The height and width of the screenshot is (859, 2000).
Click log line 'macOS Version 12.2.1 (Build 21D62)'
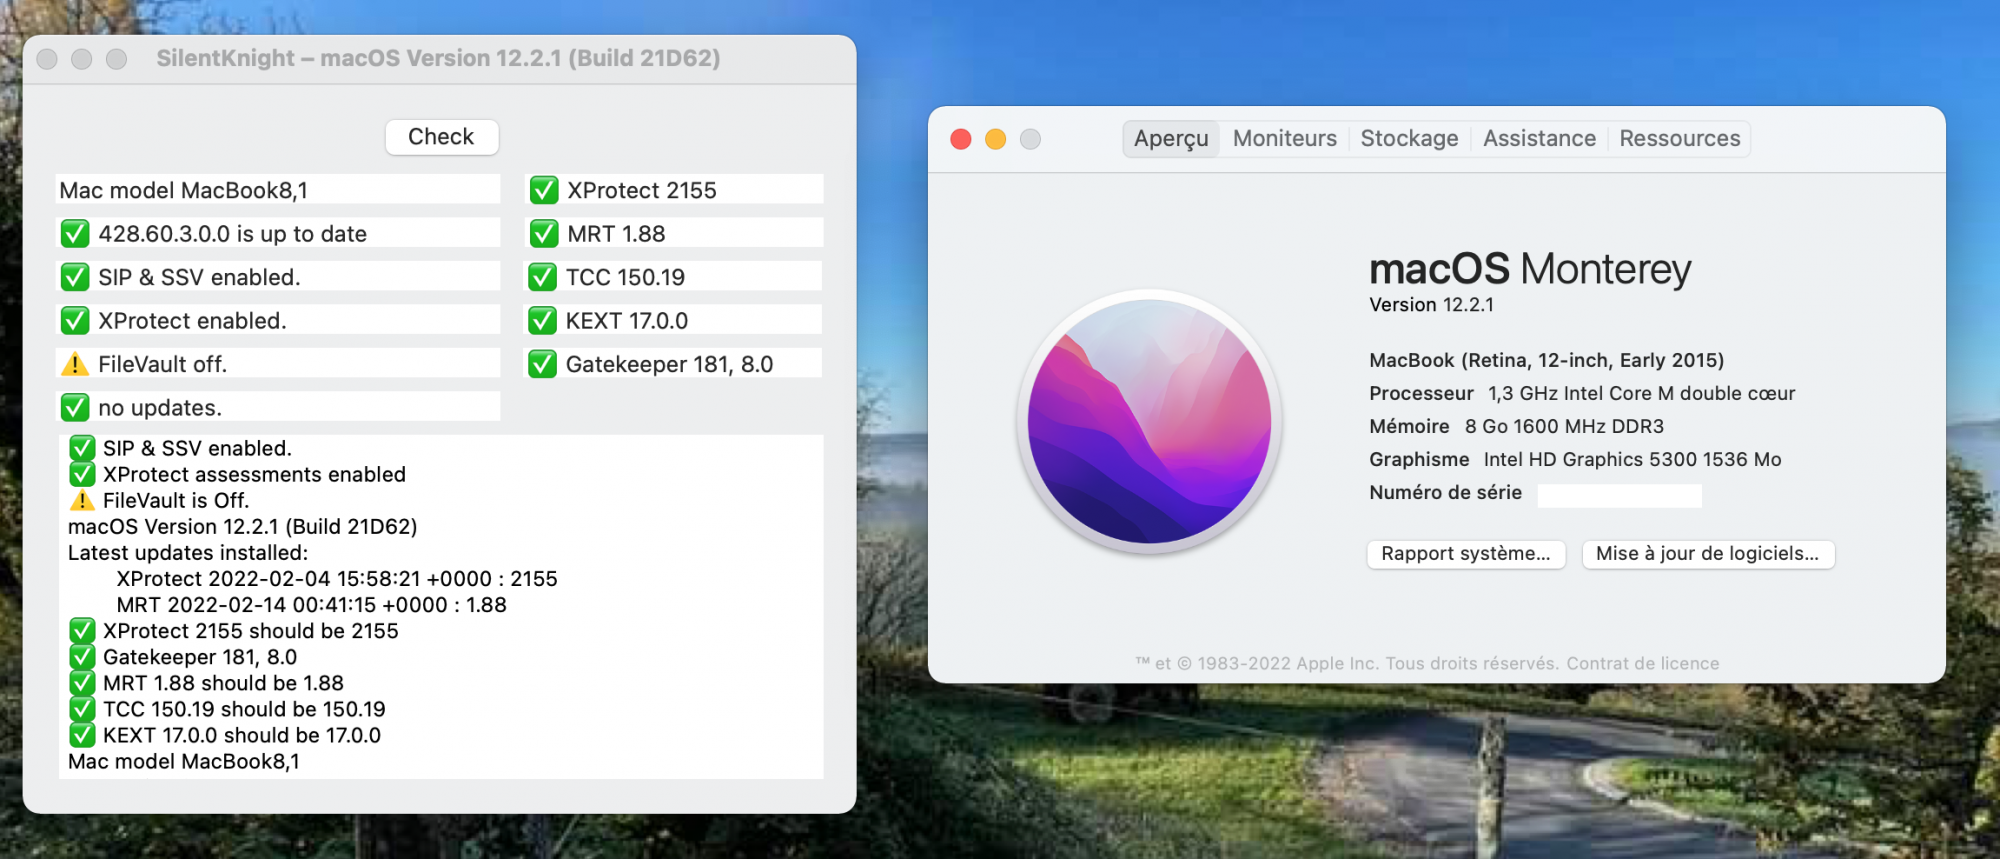[x=243, y=527]
